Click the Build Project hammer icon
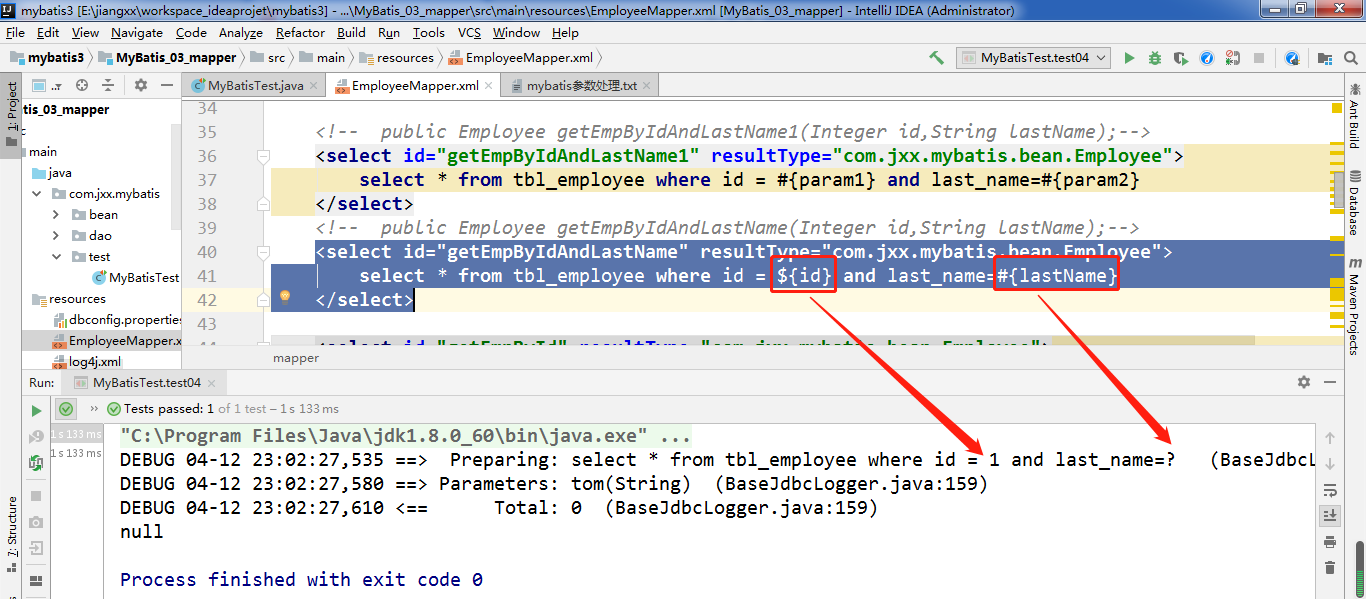1366x599 pixels. (x=936, y=58)
